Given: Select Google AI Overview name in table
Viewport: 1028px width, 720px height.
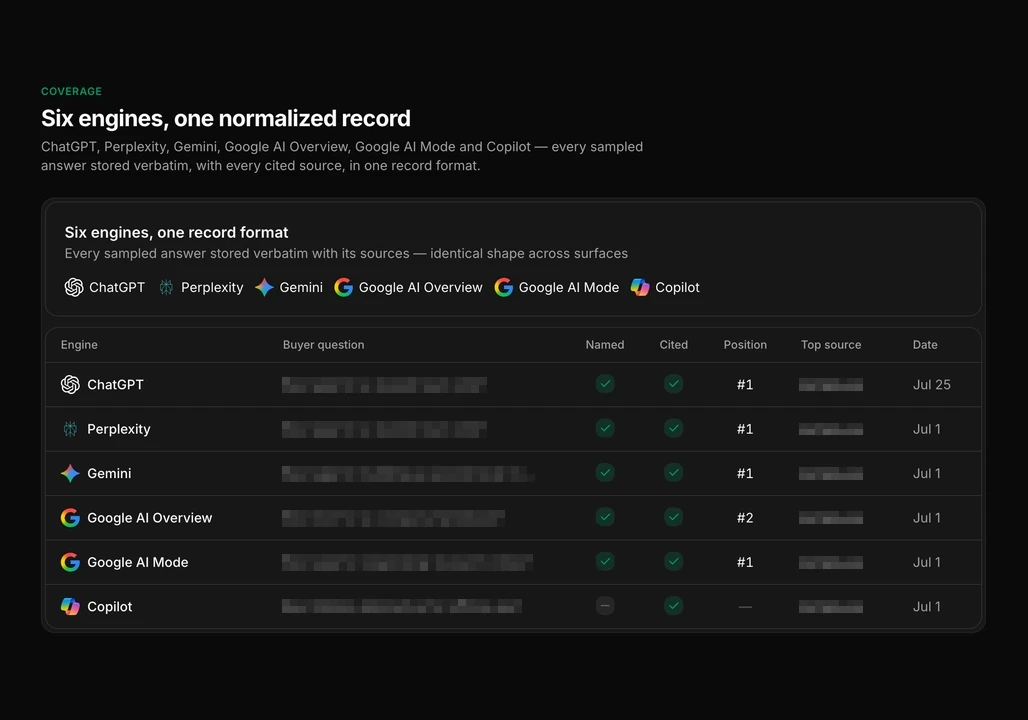Looking at the screenshot, I should tap(149, 518).
